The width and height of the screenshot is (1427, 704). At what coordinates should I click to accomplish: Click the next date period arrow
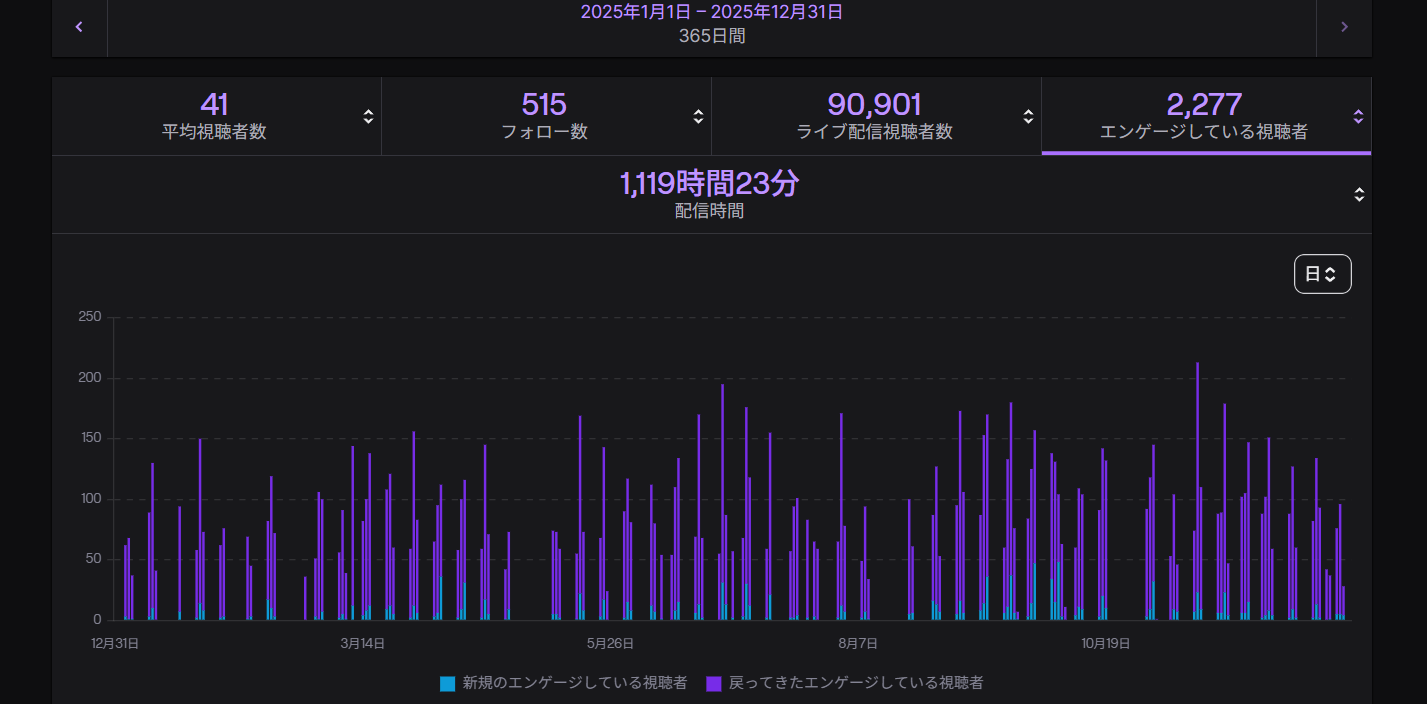point(1344,27)
